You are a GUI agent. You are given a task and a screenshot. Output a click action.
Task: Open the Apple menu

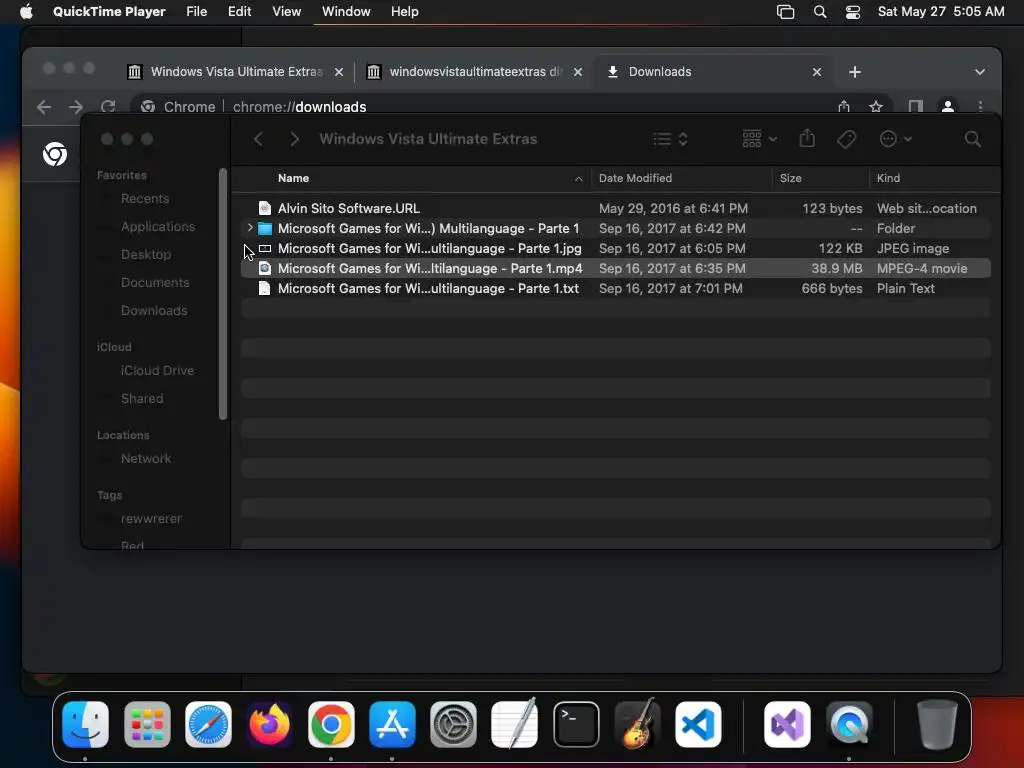coord(26,12)
